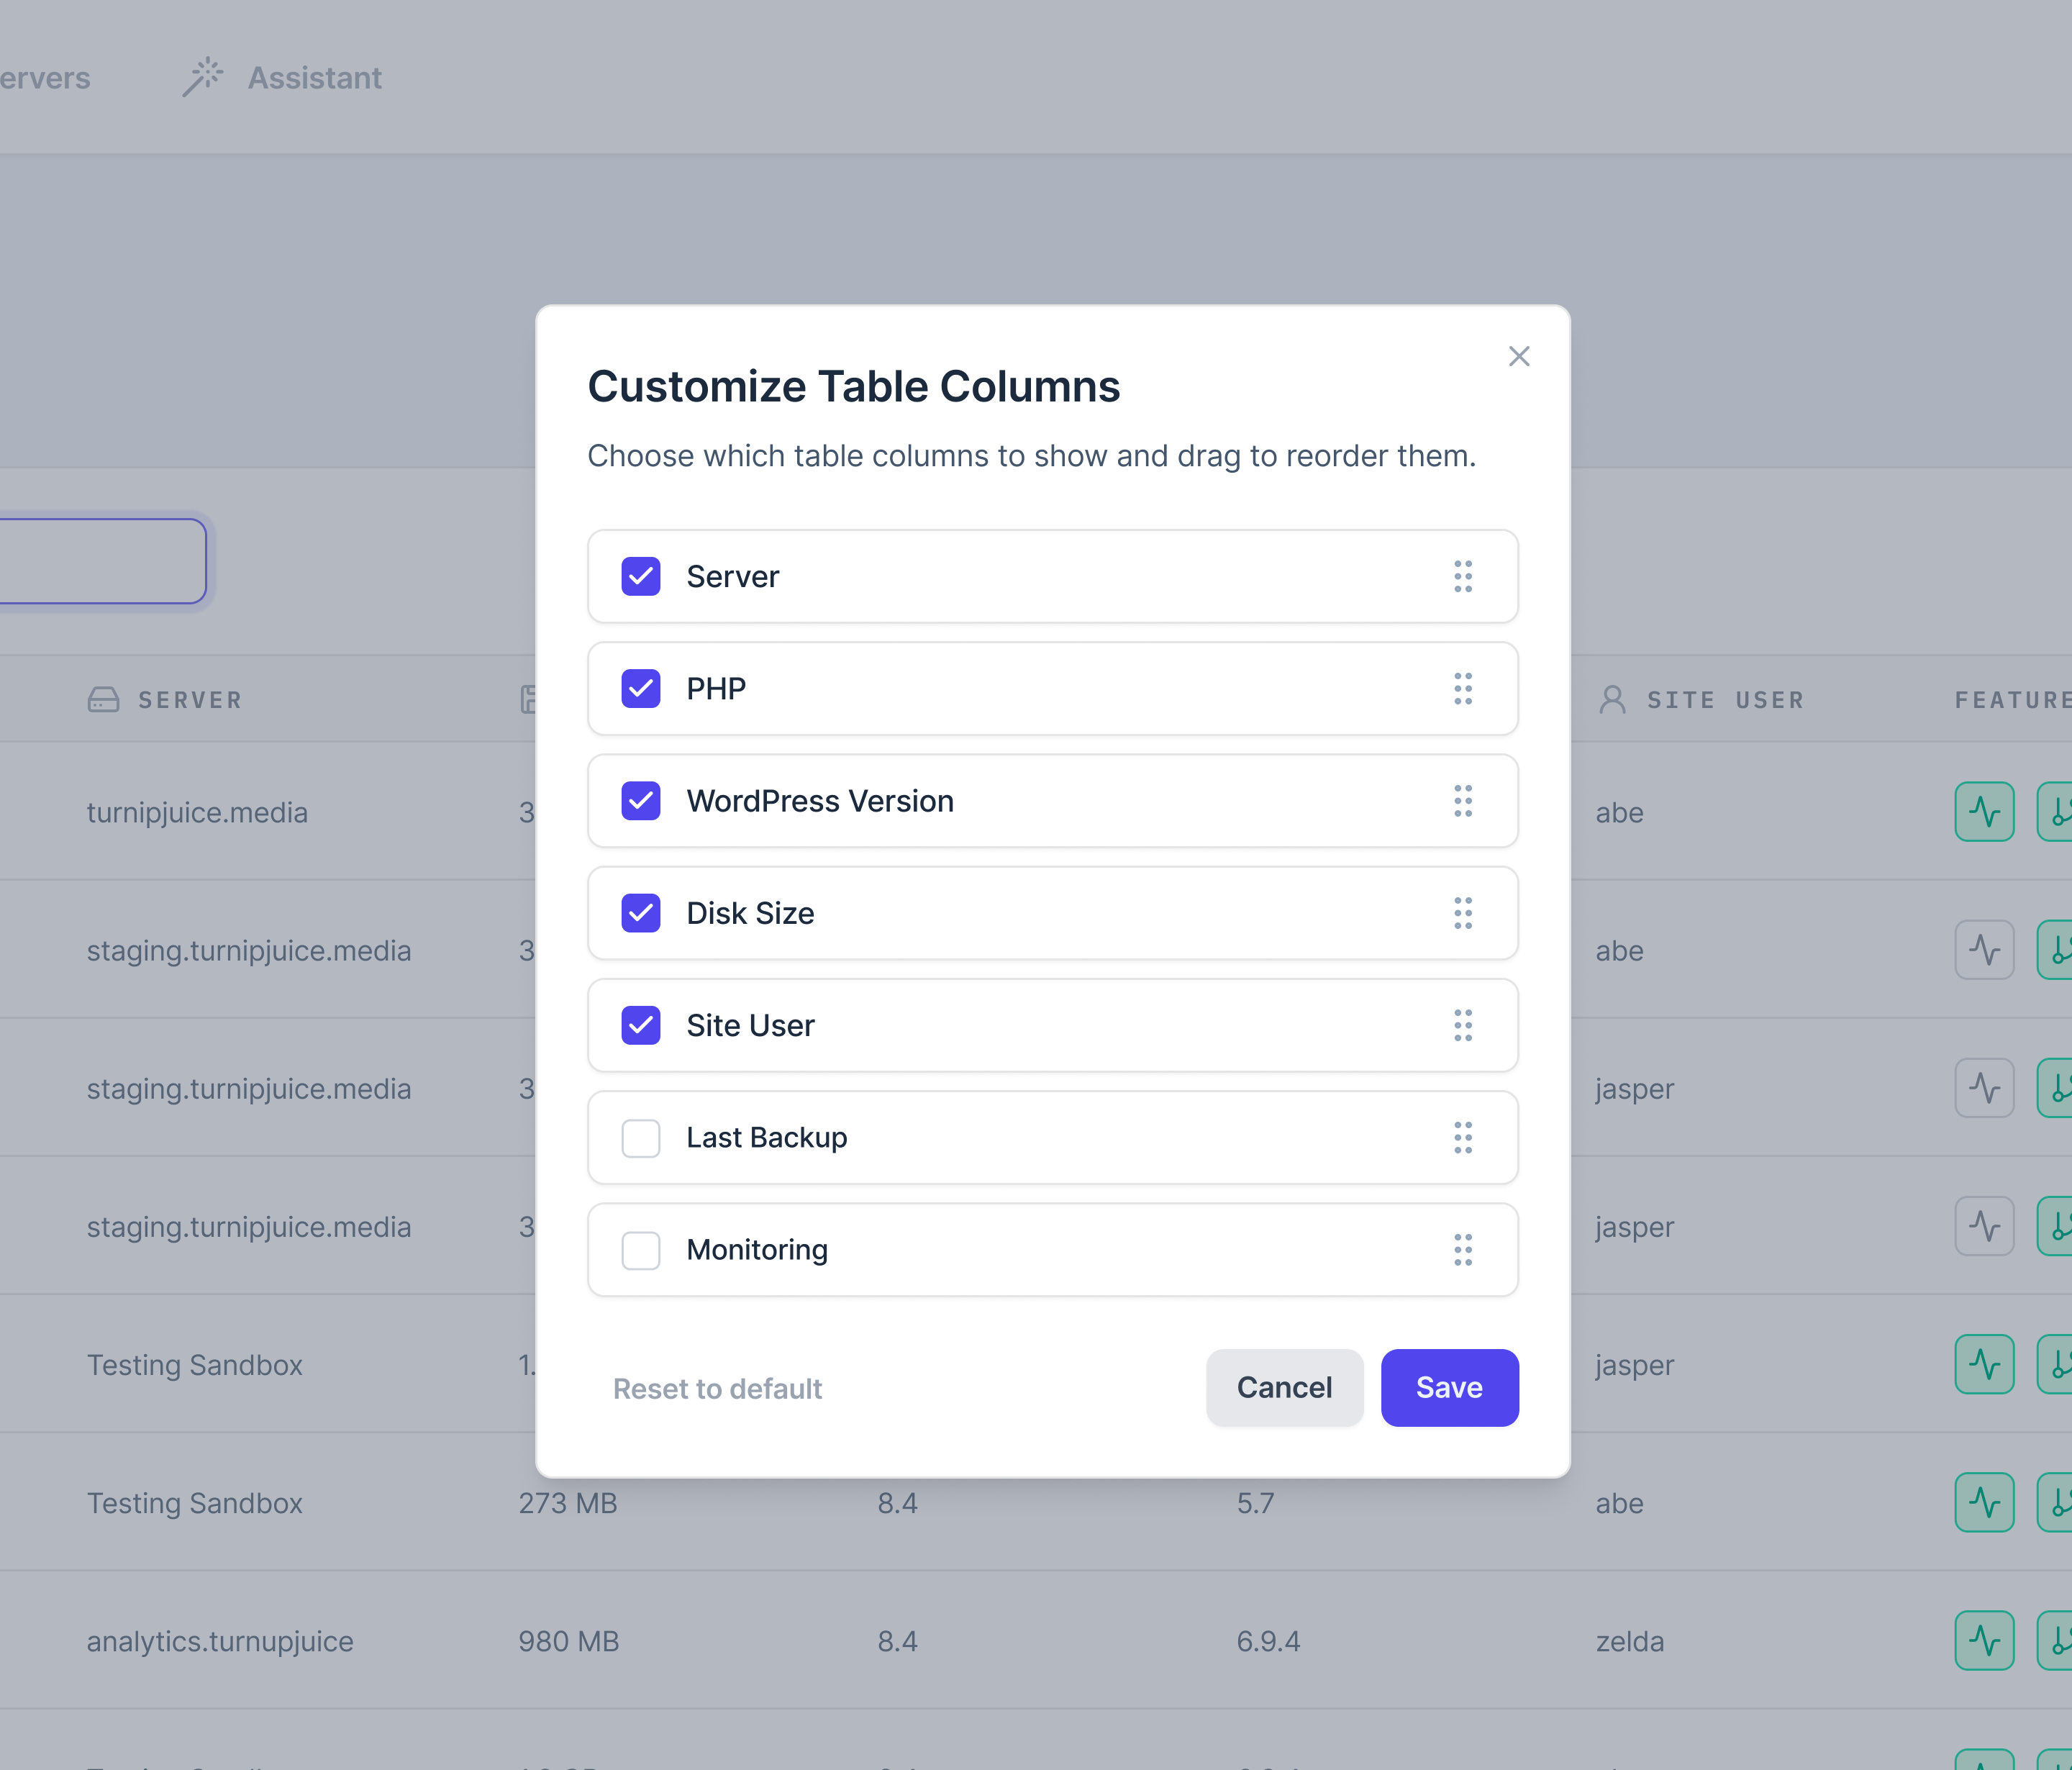Click the 5.7 WordPress version cell
Image resolution: width=2072 pixels, height=1770 pixels.
pyautogui.click(x=1255, y=1503)
